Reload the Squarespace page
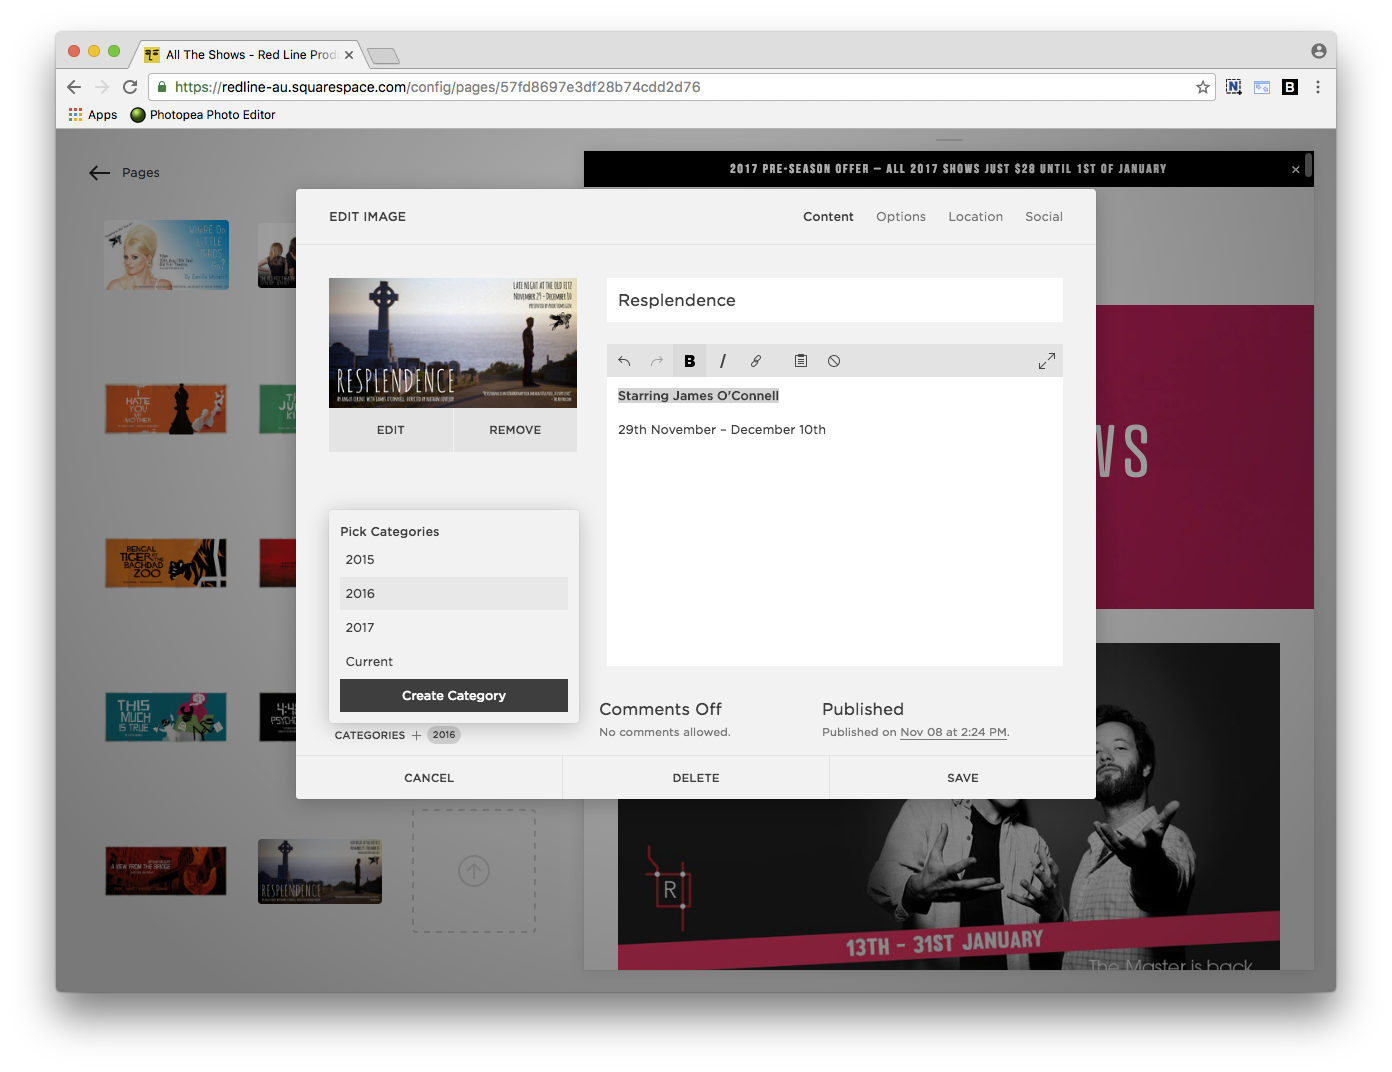 pos(130,87)
